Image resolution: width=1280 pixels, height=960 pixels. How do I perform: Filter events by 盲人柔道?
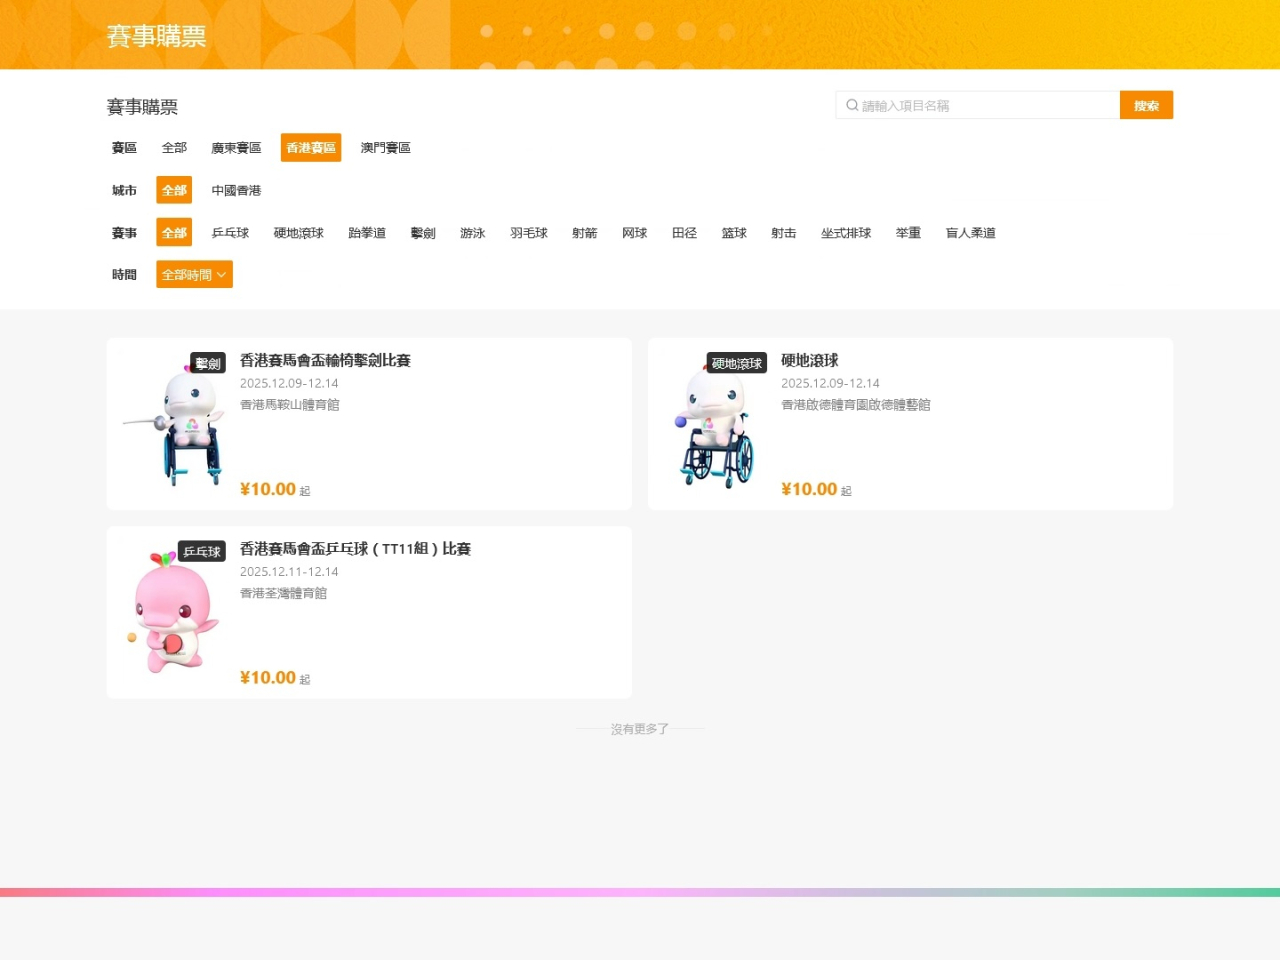[x=970, y=233]
